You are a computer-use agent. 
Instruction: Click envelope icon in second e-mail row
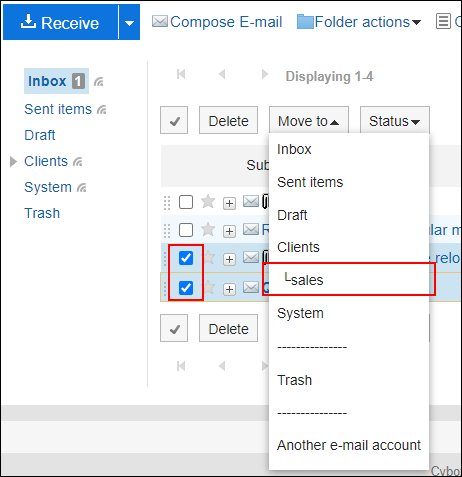(x=251, y=229)
